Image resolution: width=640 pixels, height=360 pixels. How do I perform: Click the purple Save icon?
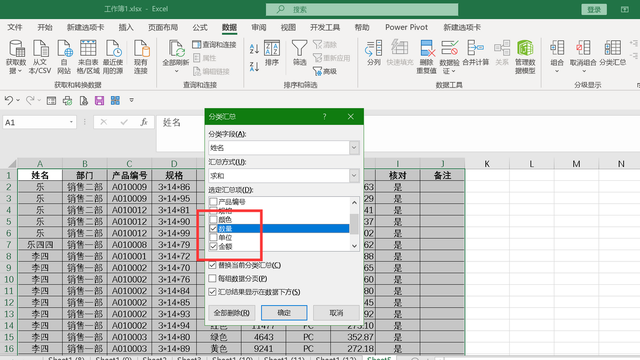tap(99, 100)
